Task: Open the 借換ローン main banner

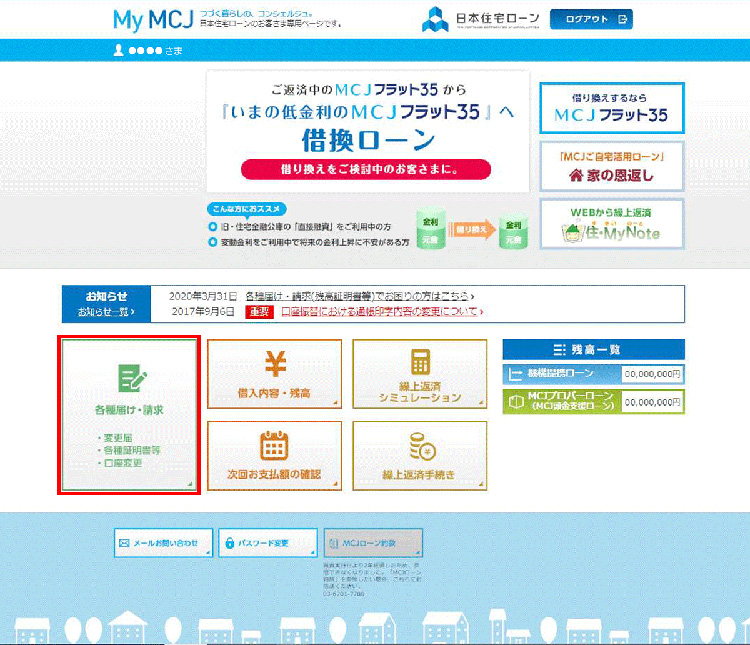Action: click(x=368, y=131)
